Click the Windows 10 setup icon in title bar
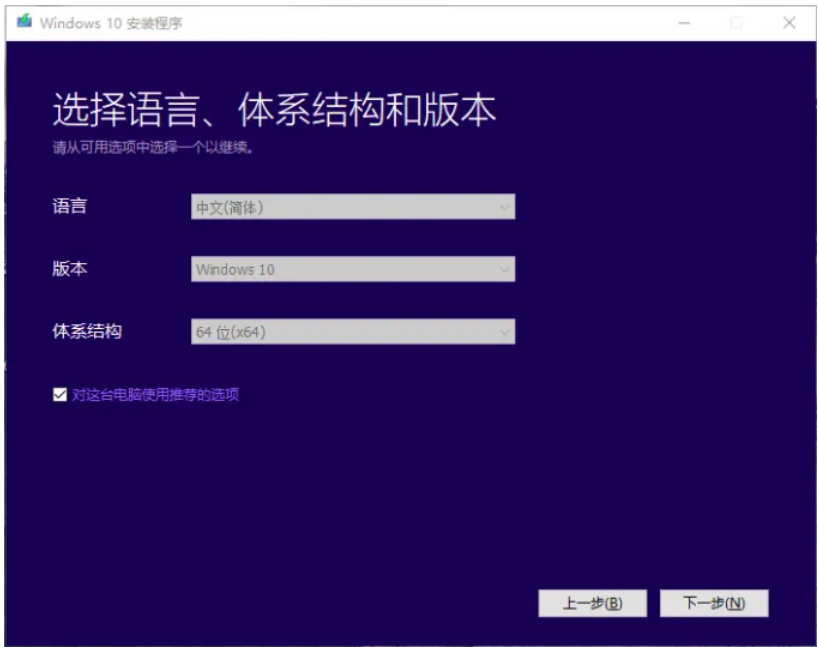 (25, 22)
